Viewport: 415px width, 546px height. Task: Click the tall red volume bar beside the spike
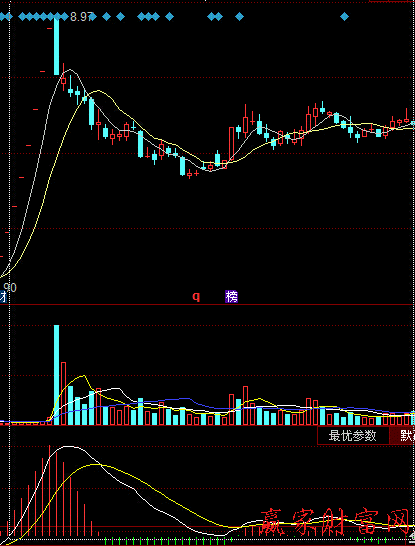63,393
